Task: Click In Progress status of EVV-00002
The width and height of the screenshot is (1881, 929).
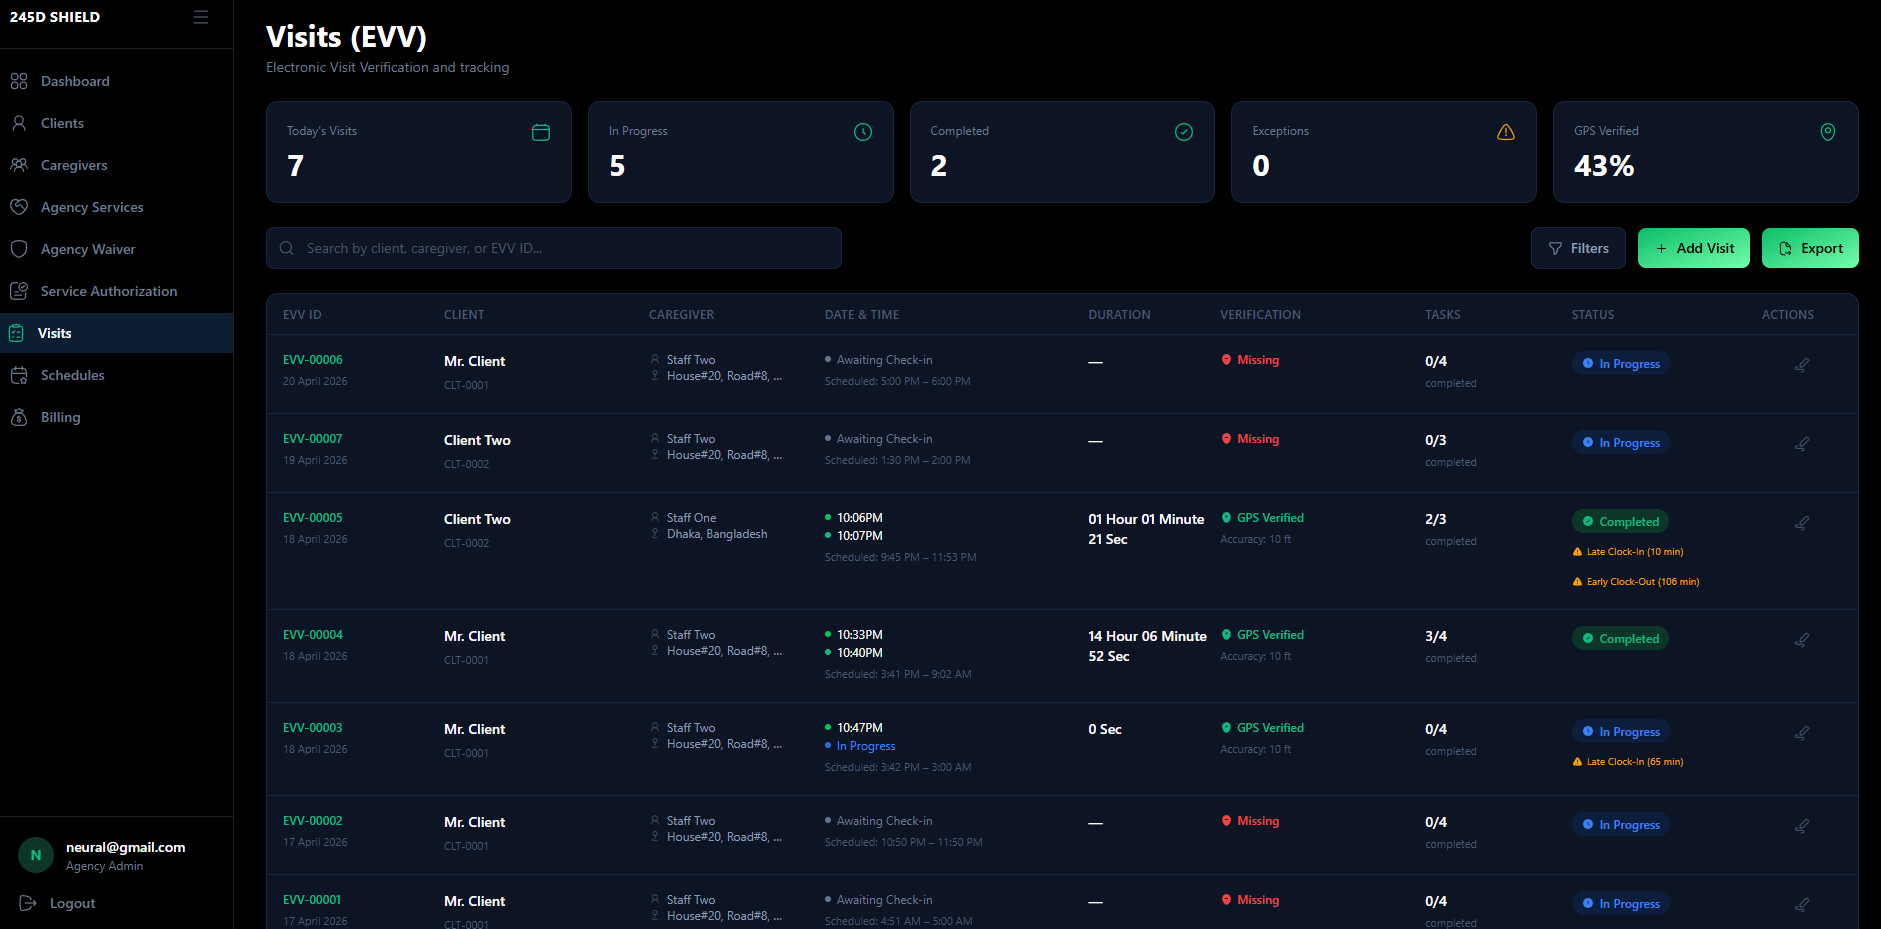Action: coord(1620,825)
